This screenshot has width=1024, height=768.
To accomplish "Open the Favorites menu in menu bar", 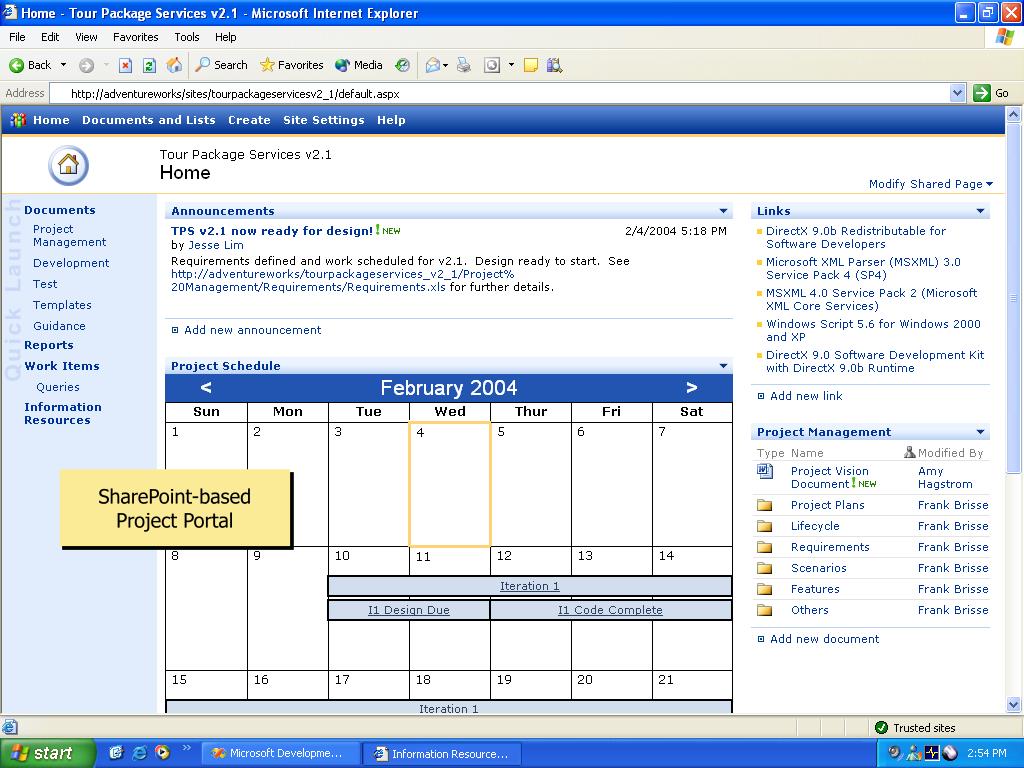I will [x=135, y=37].
